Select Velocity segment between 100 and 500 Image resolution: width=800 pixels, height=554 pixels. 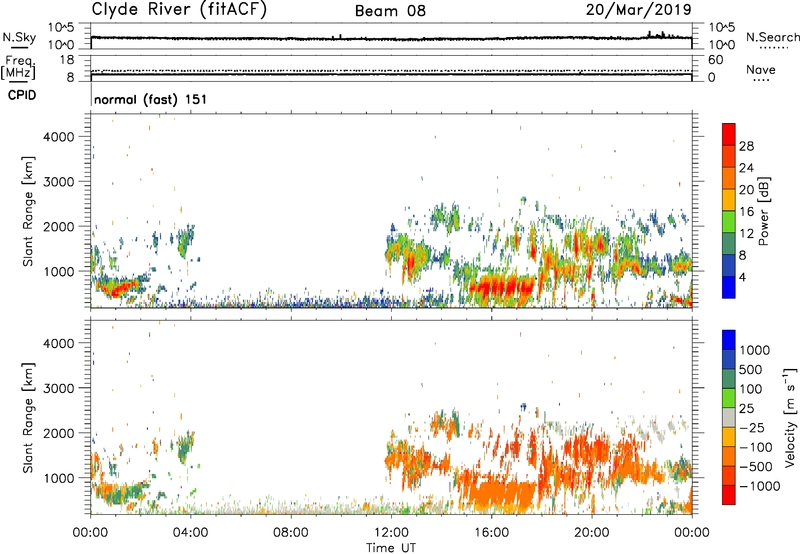pyautogui.click(x=729, y=379)
